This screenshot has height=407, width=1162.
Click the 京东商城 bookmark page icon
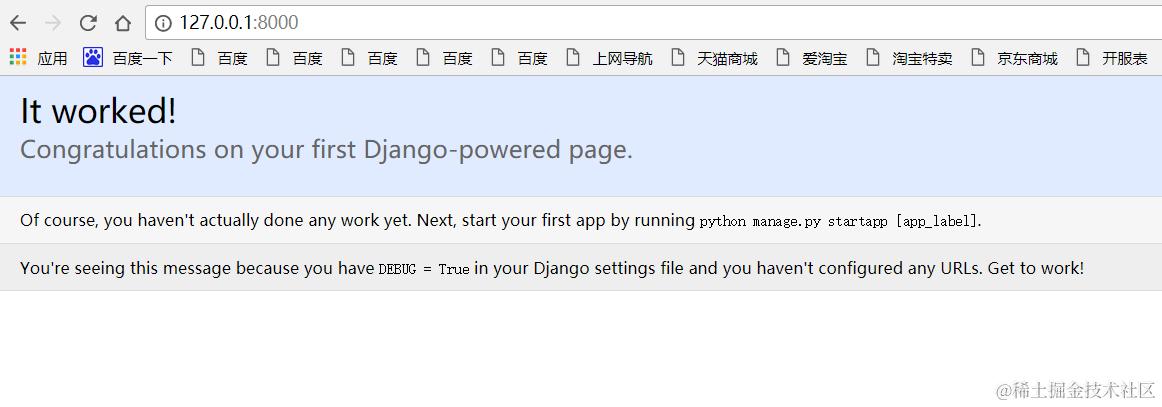pos(978,57)
